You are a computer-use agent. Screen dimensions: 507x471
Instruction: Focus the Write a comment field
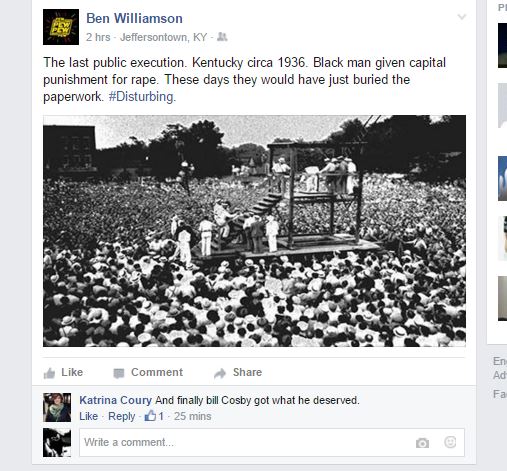(272, 442)
